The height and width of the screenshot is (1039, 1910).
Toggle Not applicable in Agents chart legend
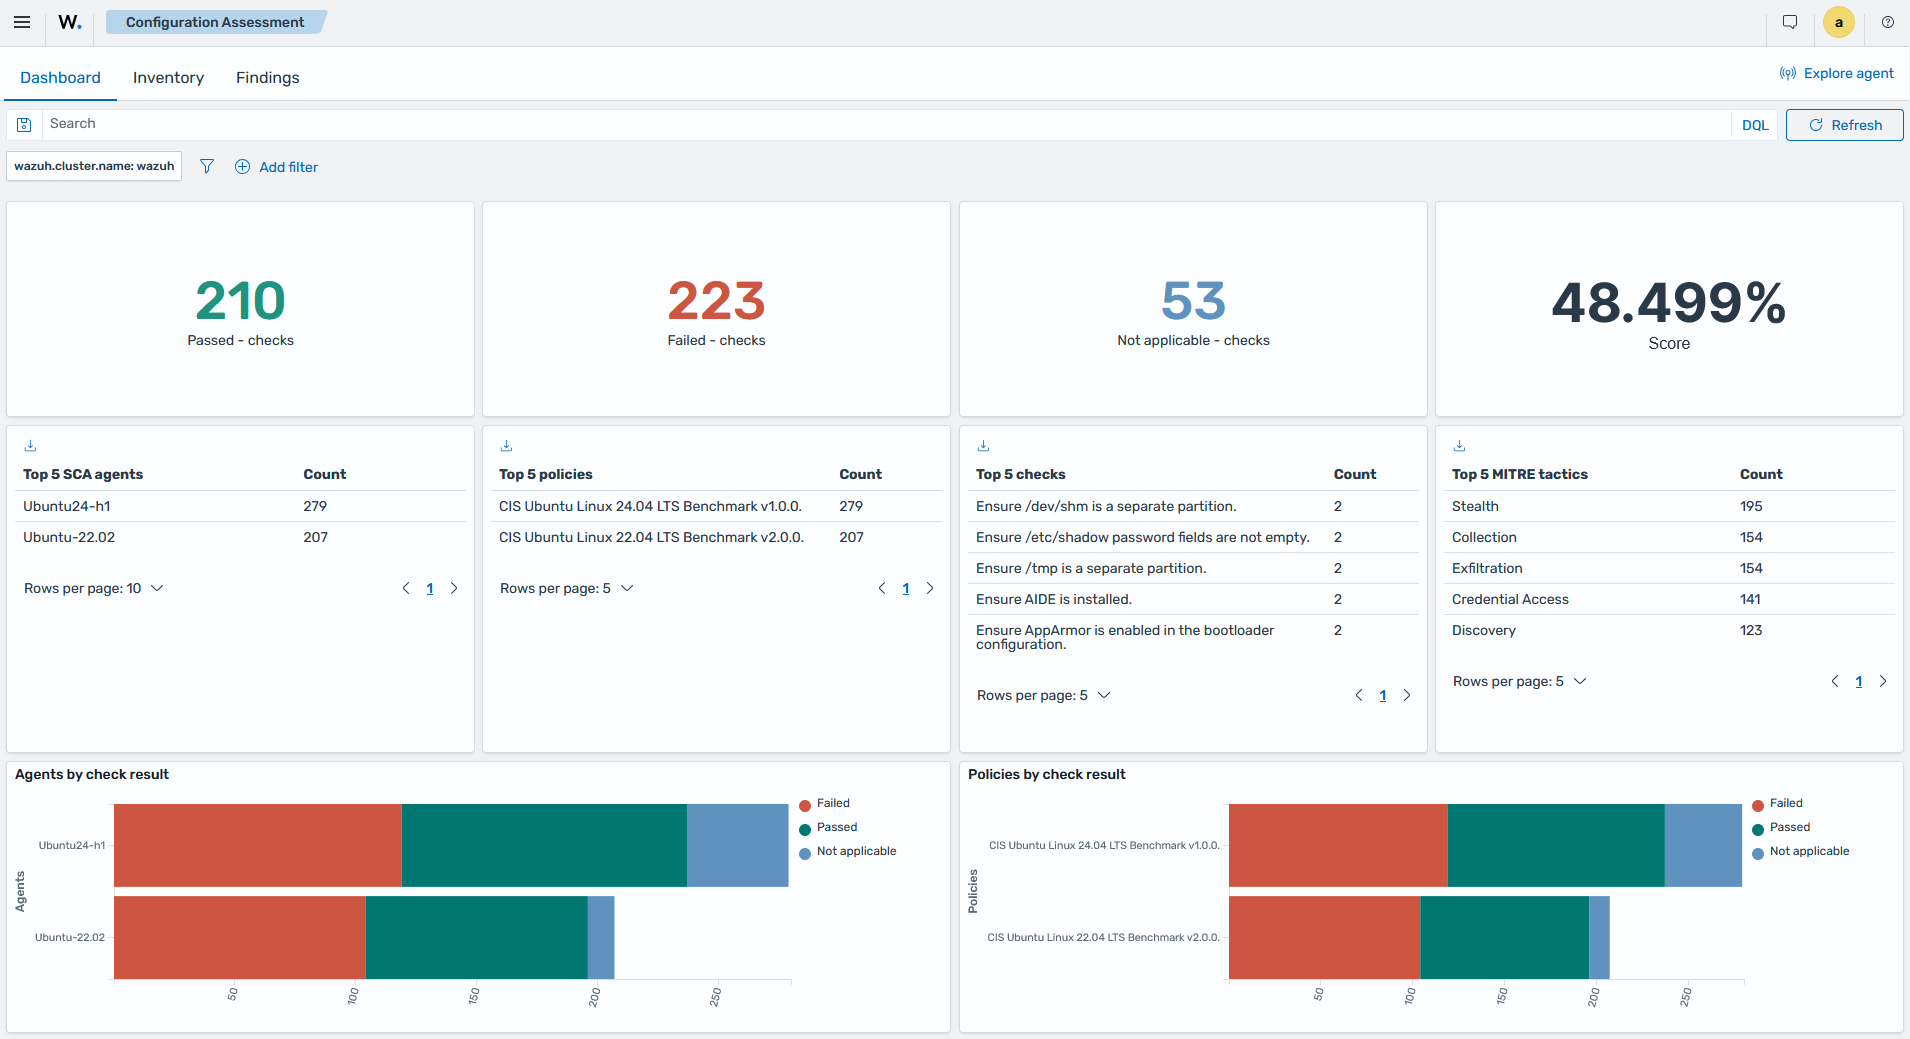click(x=848, y=852)
